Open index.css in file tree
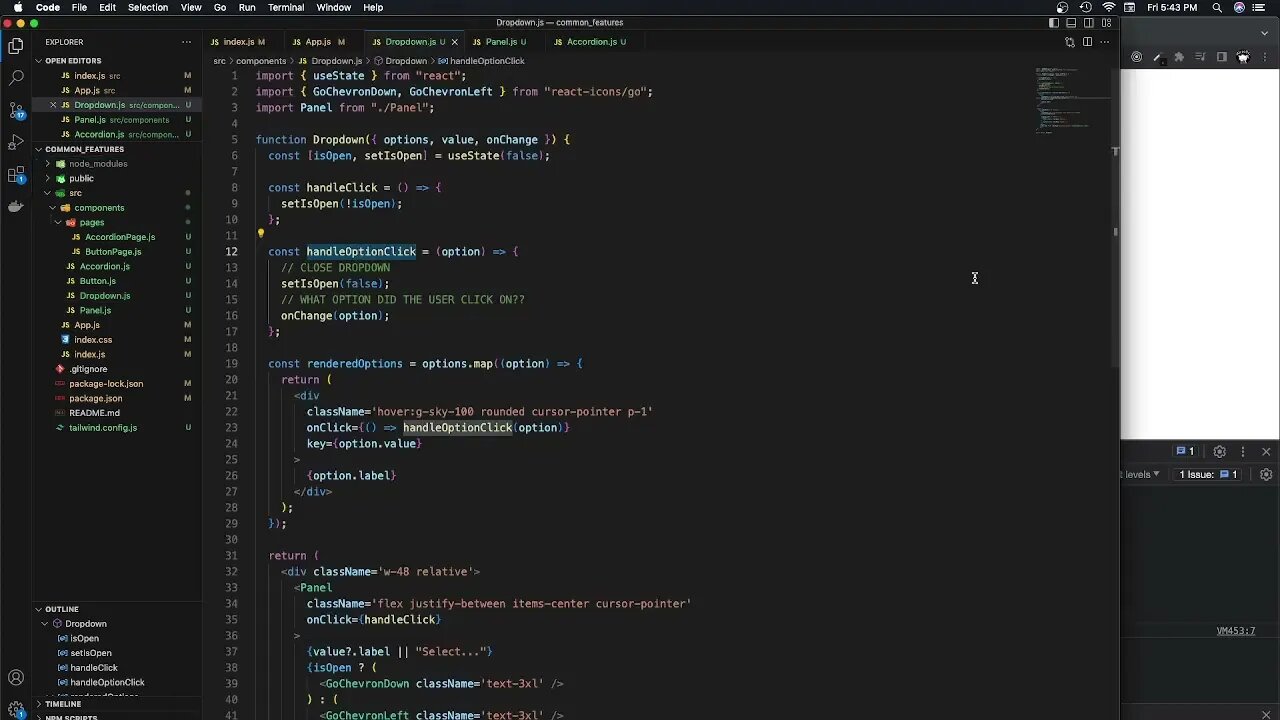 coord(93,340)
